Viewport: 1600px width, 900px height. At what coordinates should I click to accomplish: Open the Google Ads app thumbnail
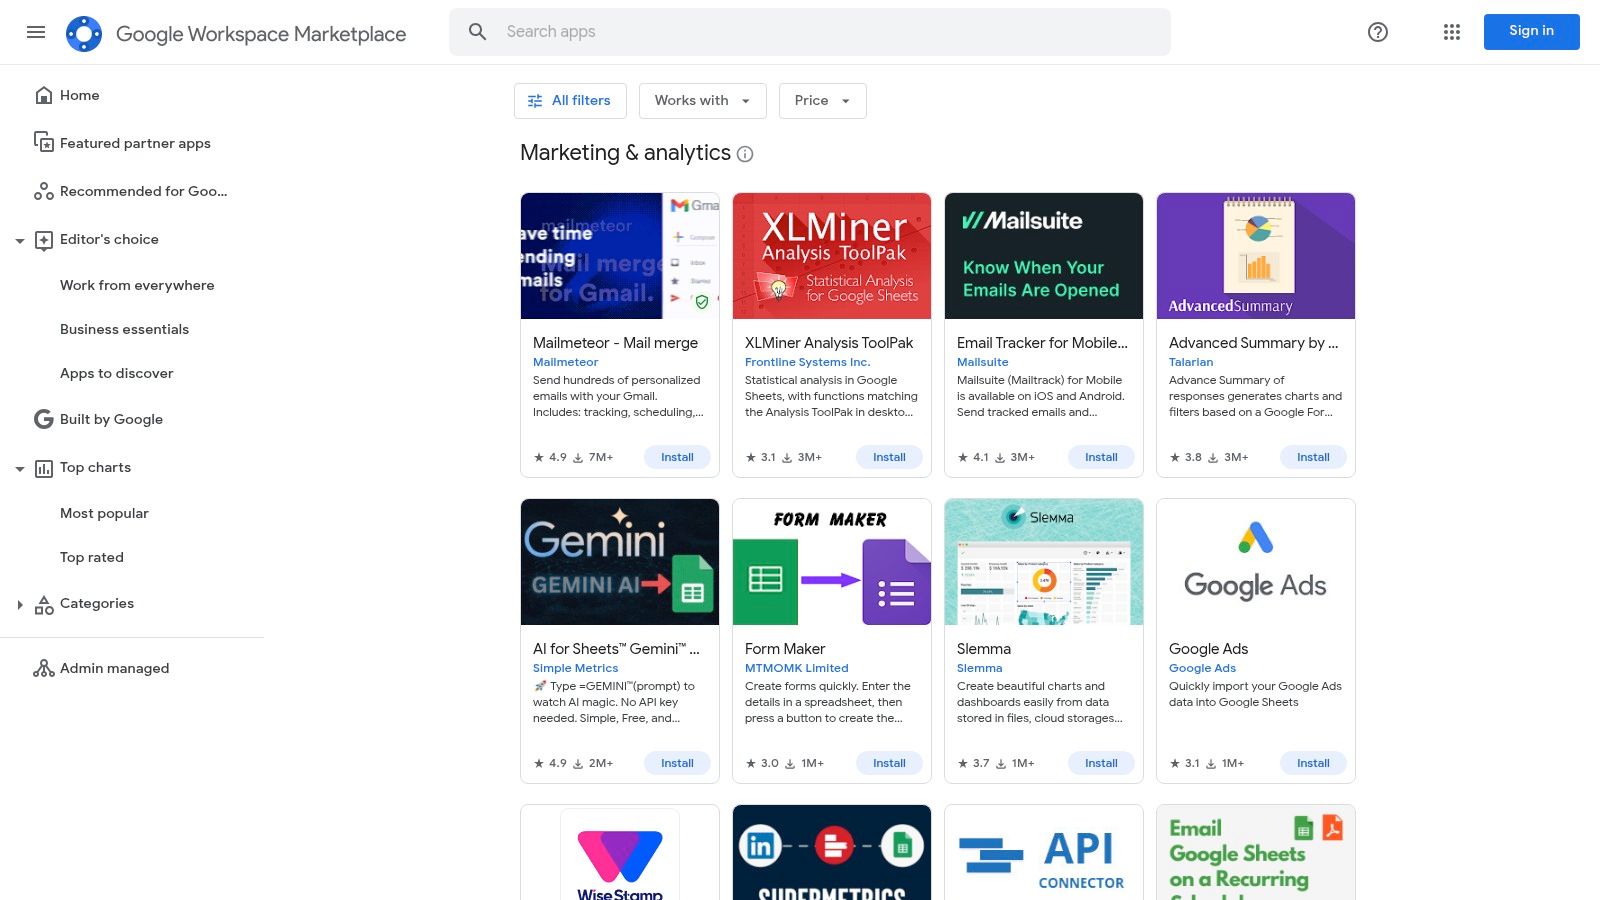point(1255,562)
